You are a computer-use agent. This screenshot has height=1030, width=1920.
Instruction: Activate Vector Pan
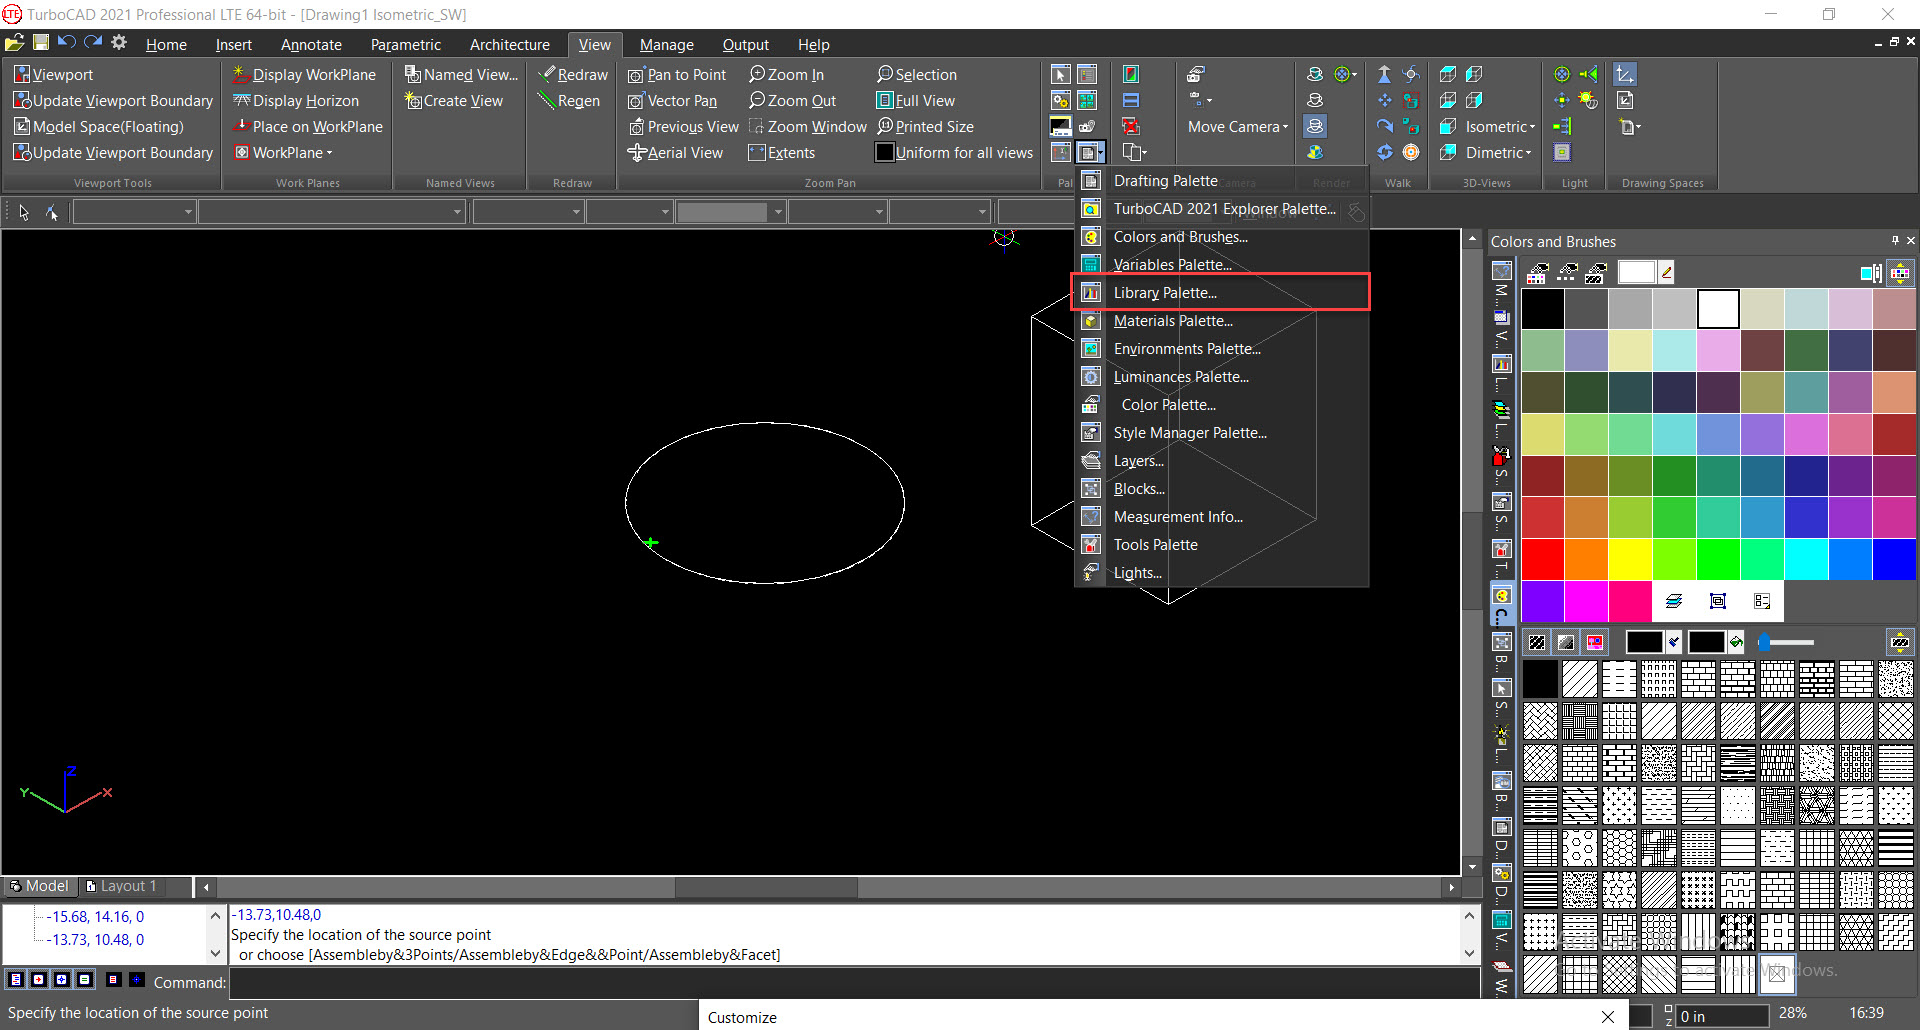click(673, 101)
